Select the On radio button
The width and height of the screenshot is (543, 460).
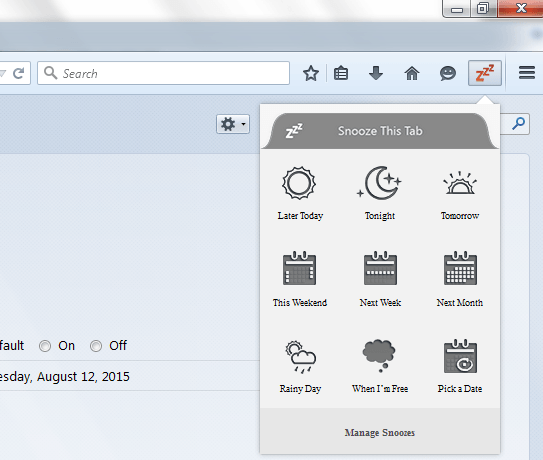tap(45, 346)
